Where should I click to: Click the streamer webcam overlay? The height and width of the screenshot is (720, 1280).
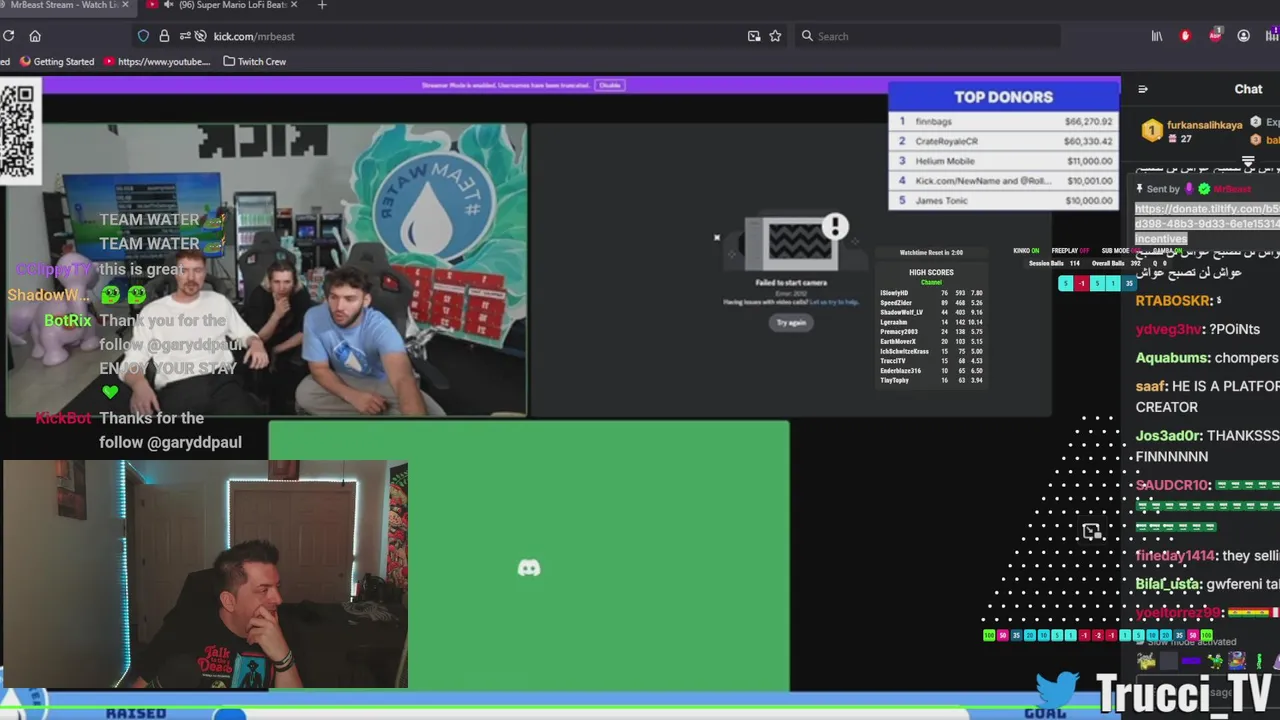pos(205,575)
